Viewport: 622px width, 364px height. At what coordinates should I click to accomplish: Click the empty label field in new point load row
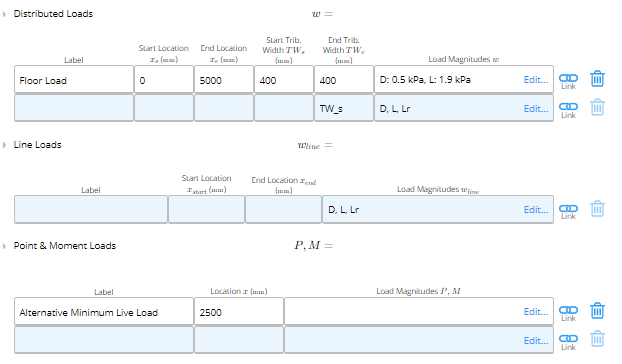click(104, 340)
